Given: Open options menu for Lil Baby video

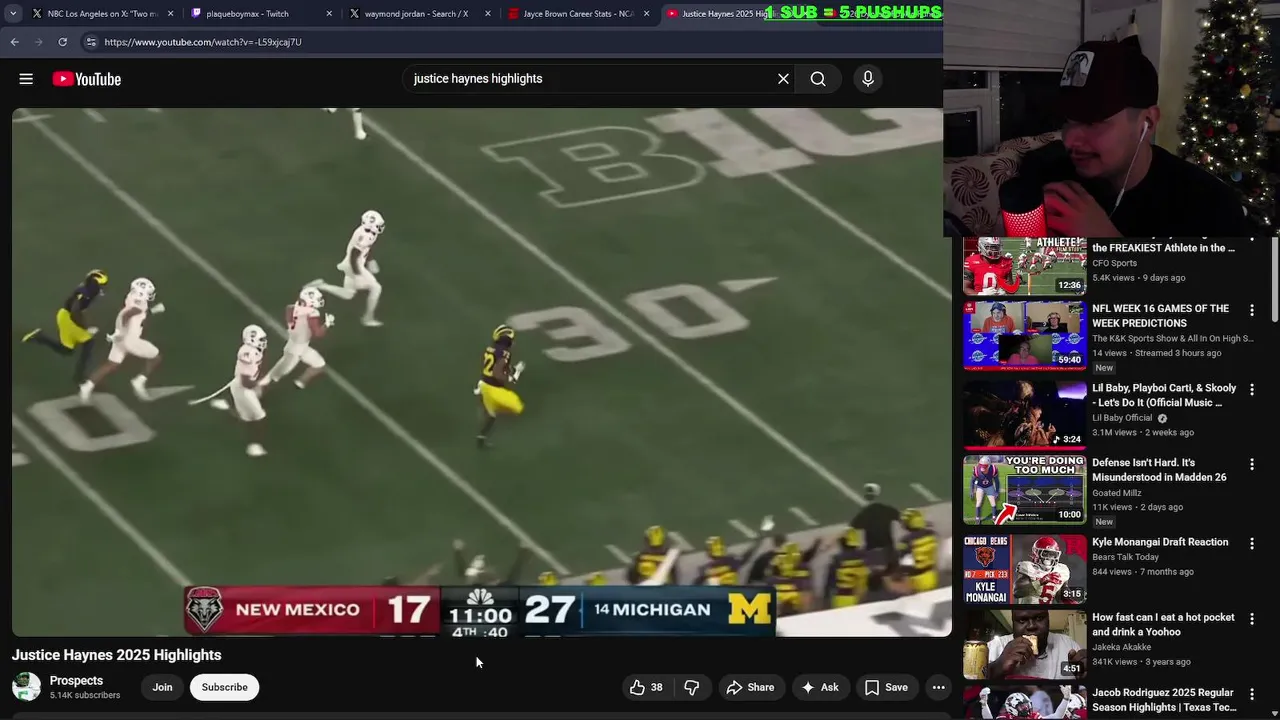Looking at the screenshot, I should pyautogui.click(x=1251, y=390).
